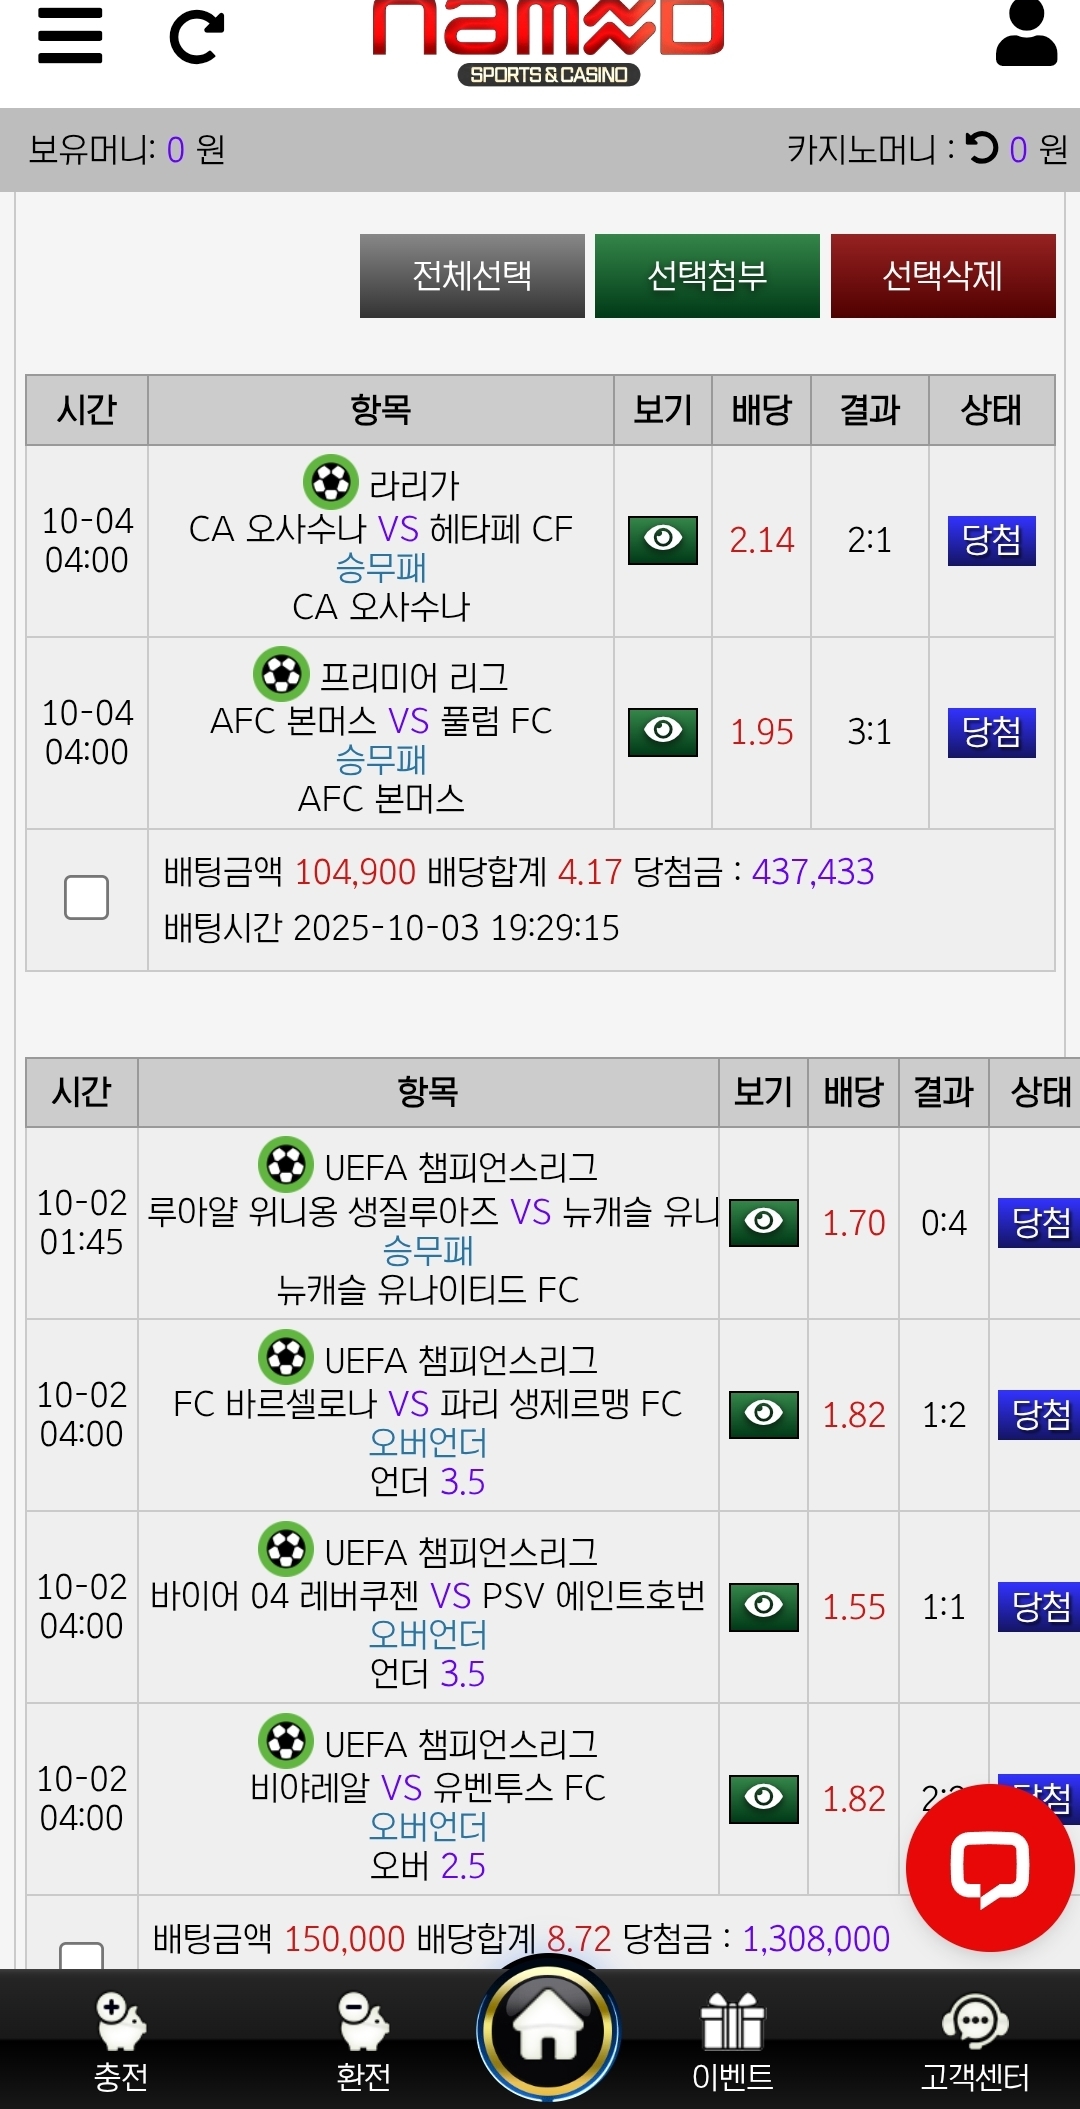The width and height of the screenshot is (1080, 2109).
Task: Open the 이벤트 gift tab
Action: (732, 2040)
